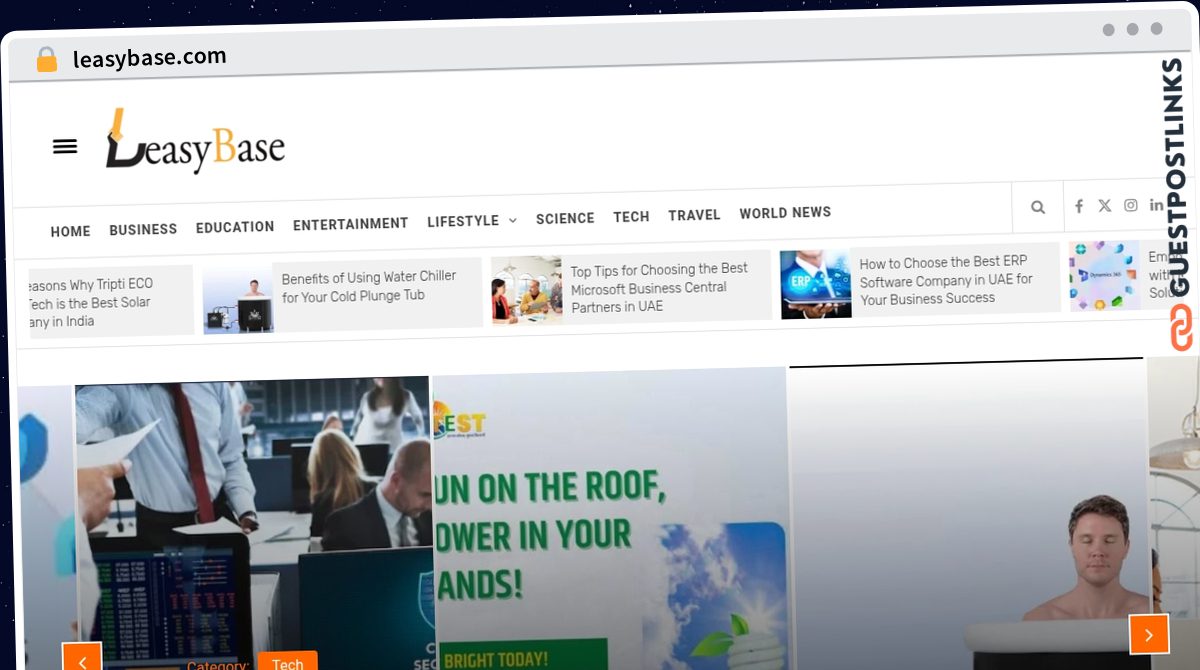This screenshot has width=1200, height=670.
Task: Open the ENTERTAINMENT menu item
Action: 351,224
